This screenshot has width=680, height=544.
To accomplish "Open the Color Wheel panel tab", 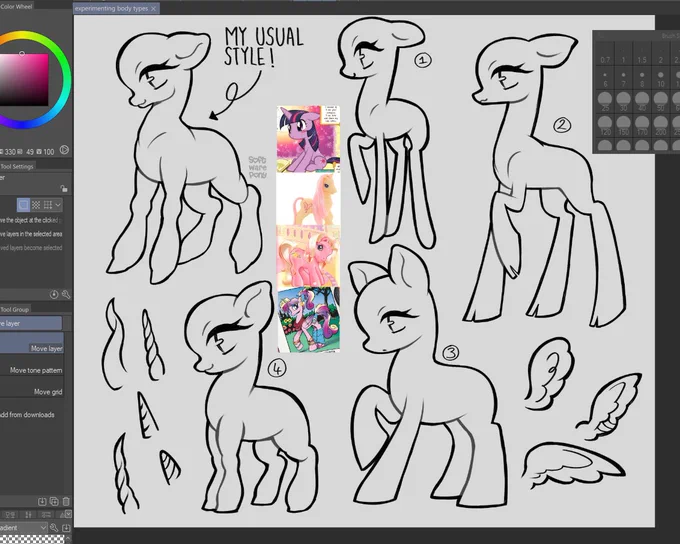I will (17, 7).
